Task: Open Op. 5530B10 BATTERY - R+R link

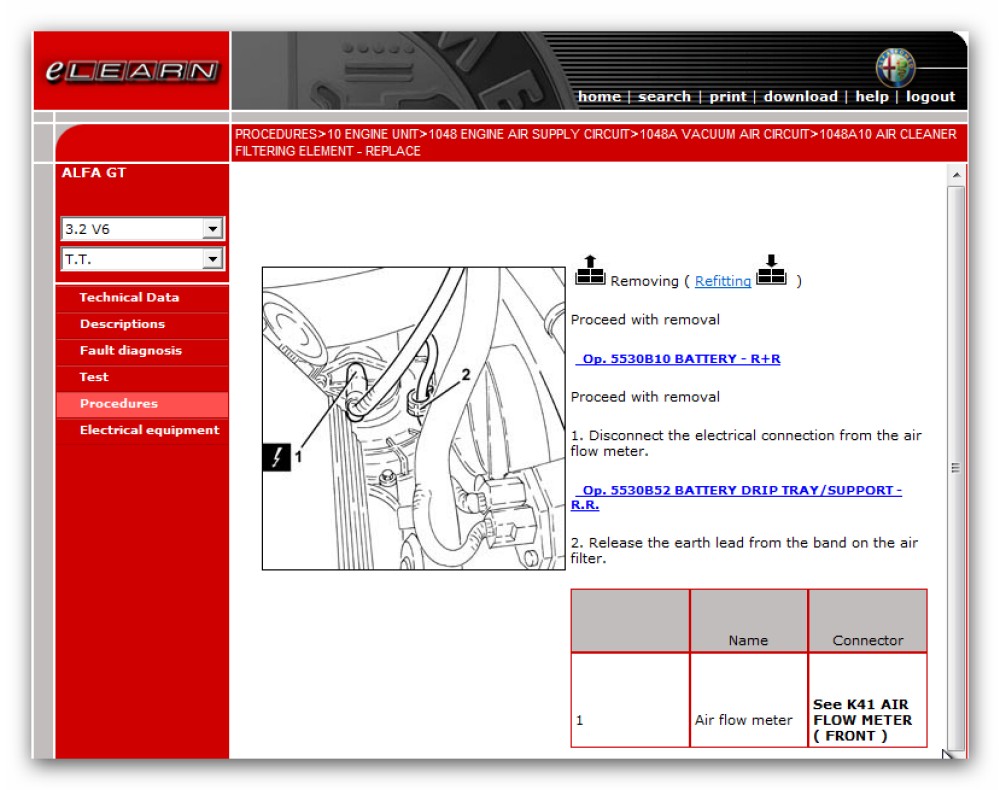Action: tap(681, 359)
